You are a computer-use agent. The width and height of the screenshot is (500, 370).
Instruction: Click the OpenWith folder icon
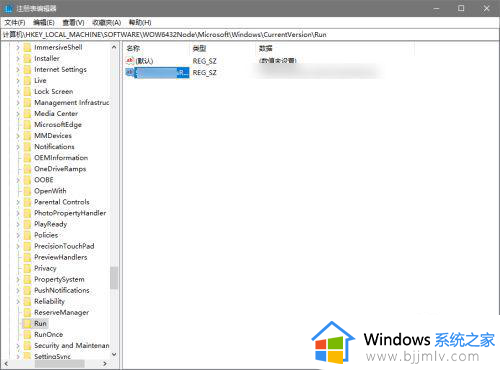click(27, 191)
